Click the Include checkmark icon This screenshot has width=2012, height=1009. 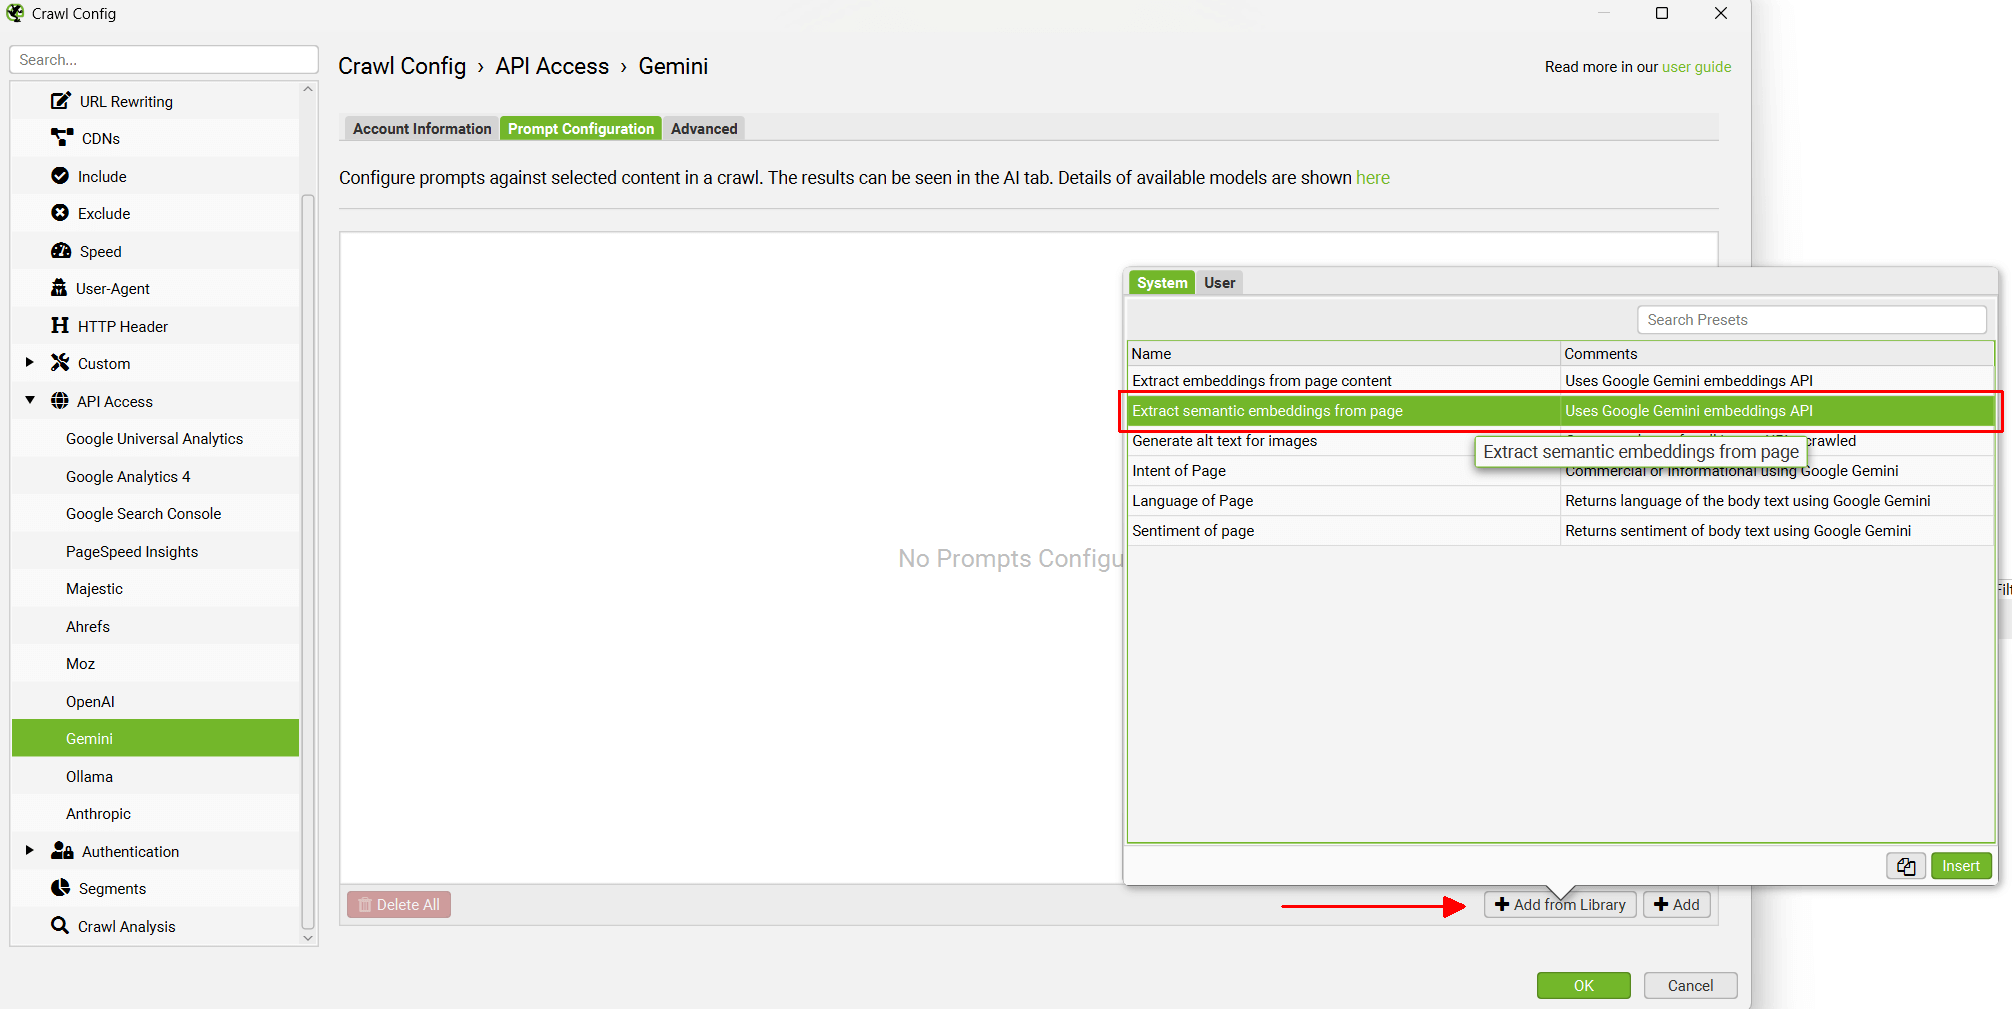click(x=60, y=176)
